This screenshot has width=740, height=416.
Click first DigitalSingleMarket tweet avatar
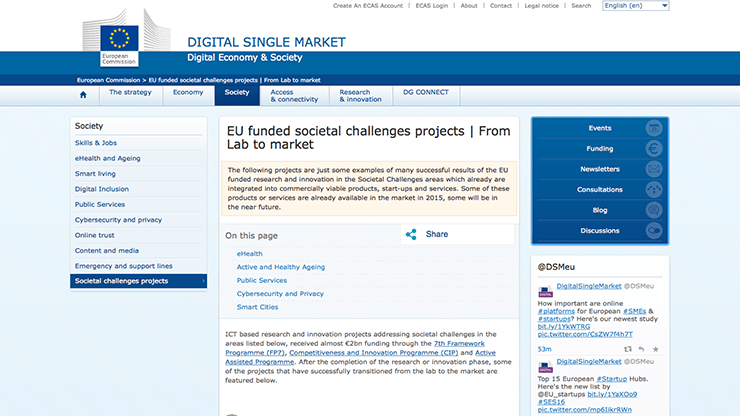545,291
